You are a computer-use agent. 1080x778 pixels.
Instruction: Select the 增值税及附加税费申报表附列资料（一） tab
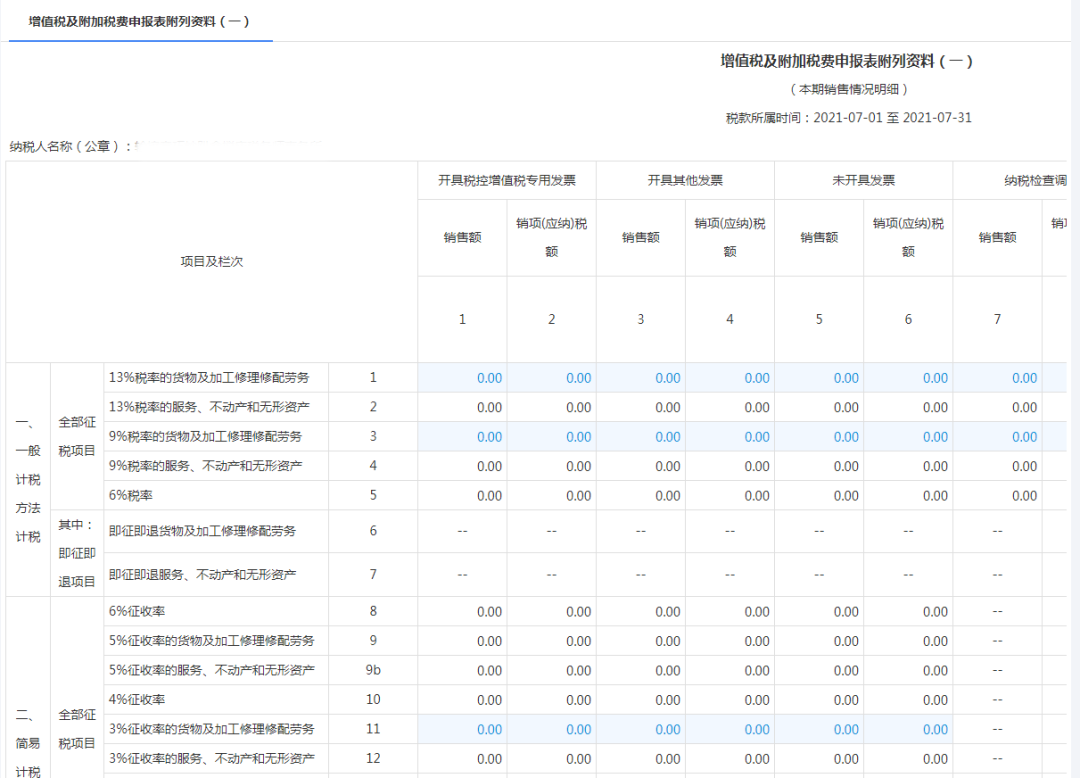(140, 21)
